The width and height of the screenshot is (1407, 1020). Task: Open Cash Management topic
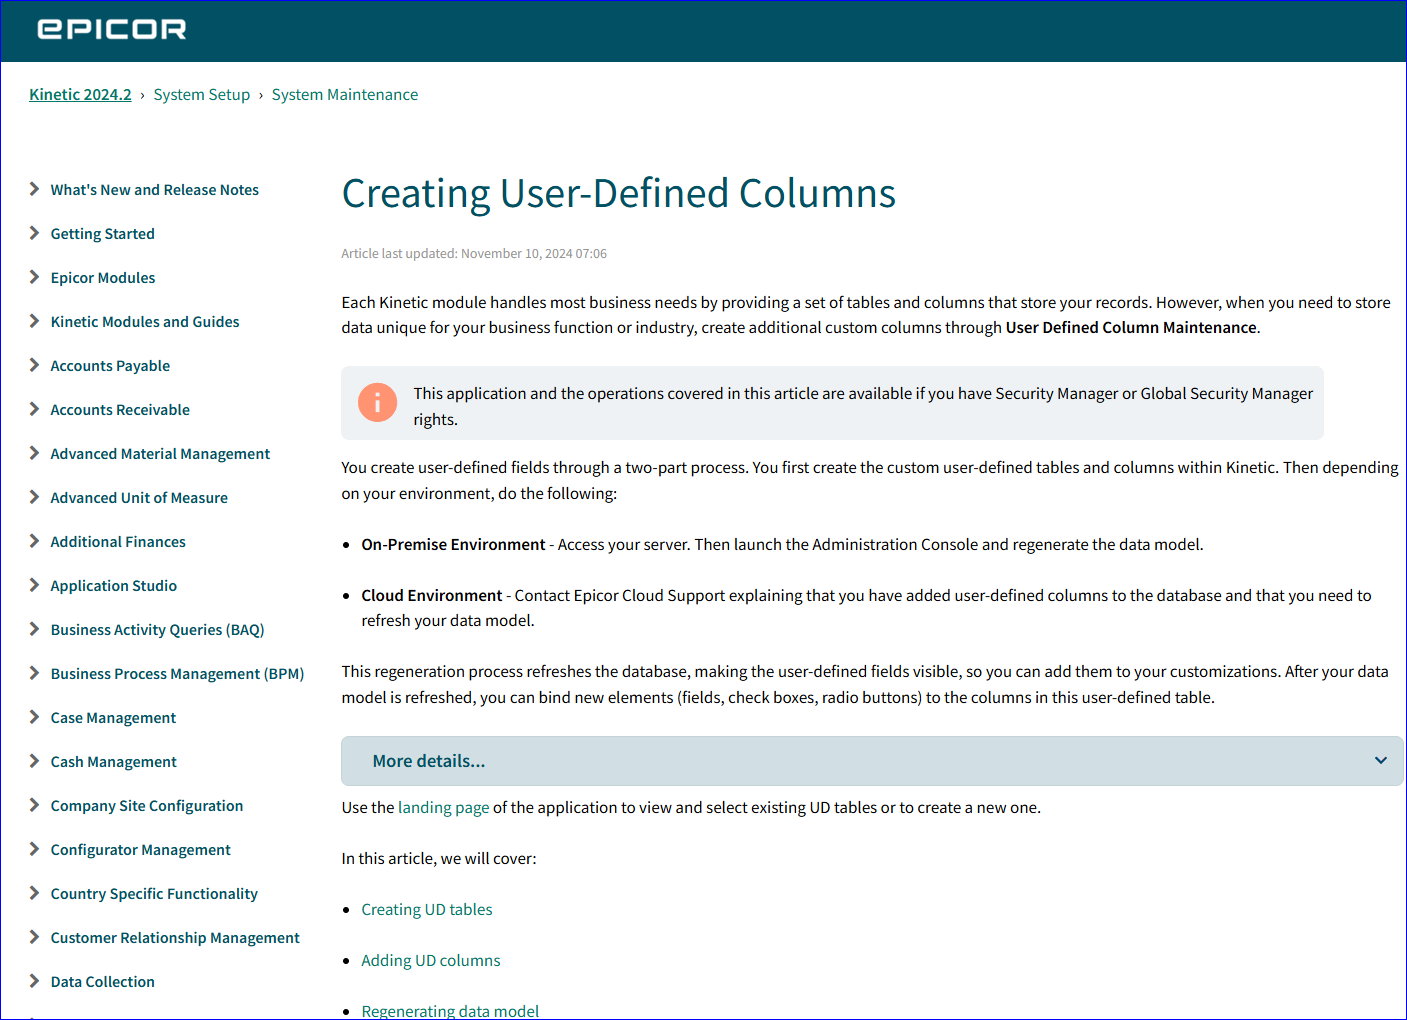pos(114,762)
